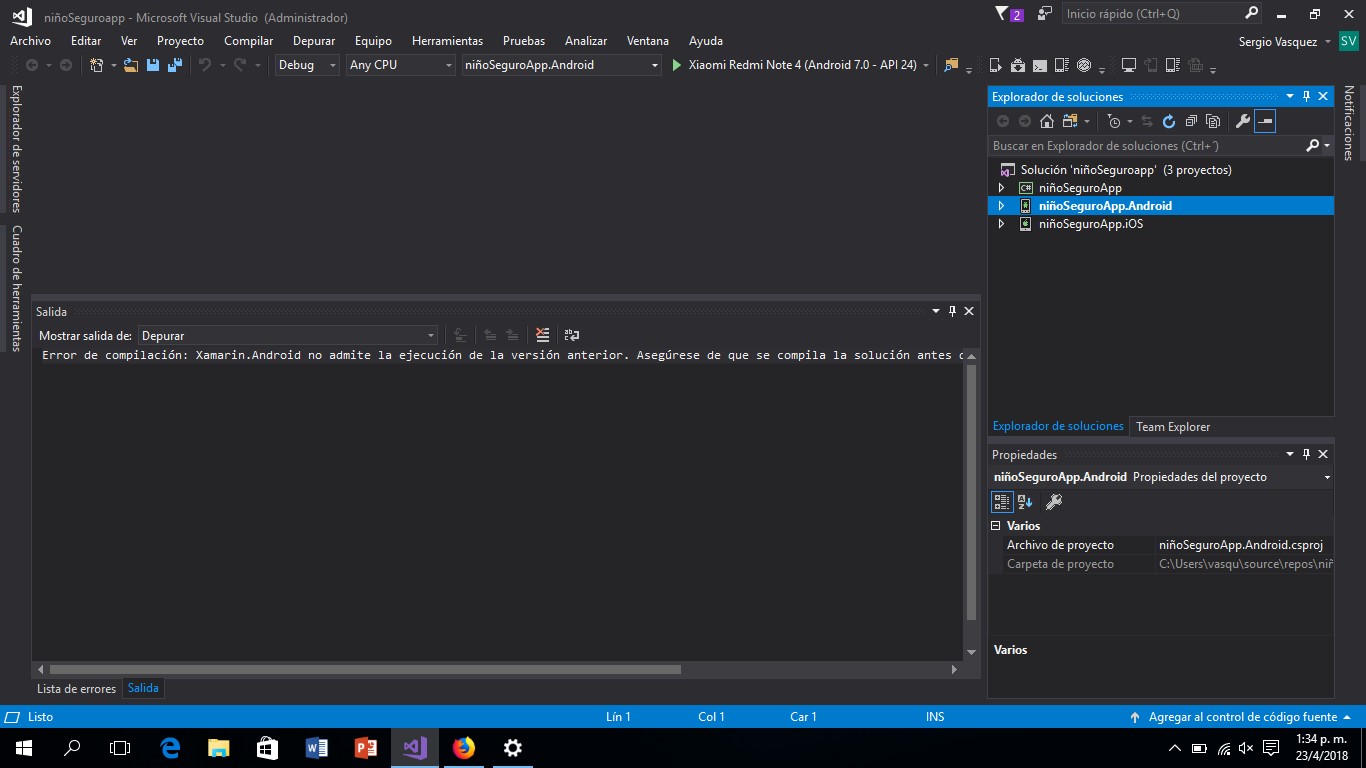Click the Save All icon

click(175, 65)
